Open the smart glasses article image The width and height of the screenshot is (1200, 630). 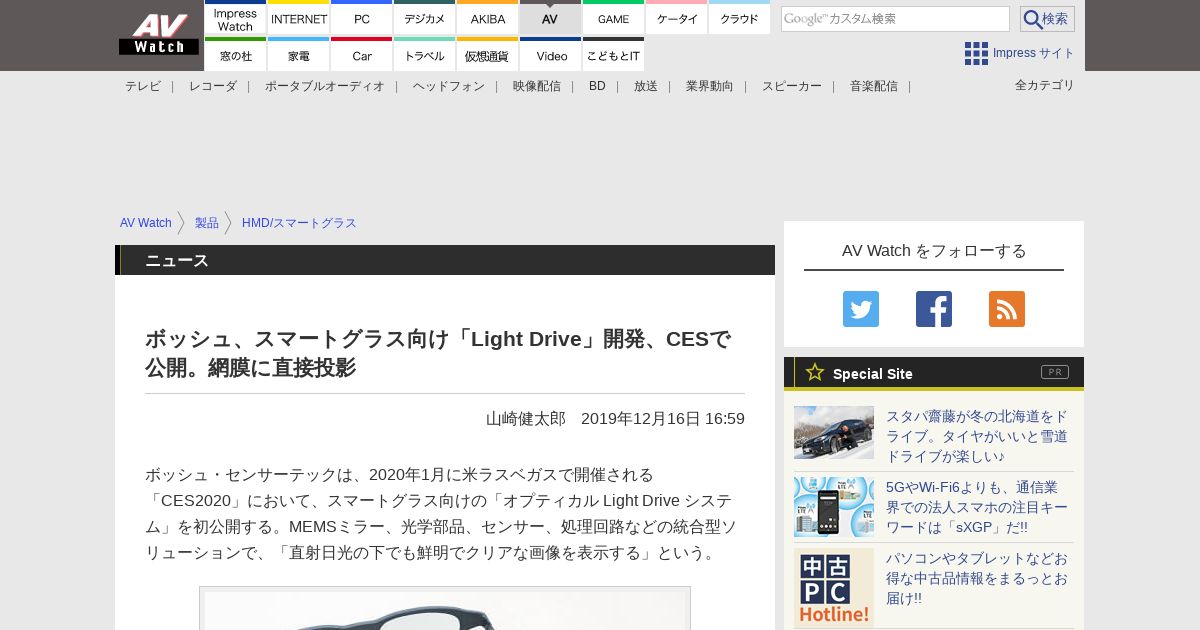(445, 608)
